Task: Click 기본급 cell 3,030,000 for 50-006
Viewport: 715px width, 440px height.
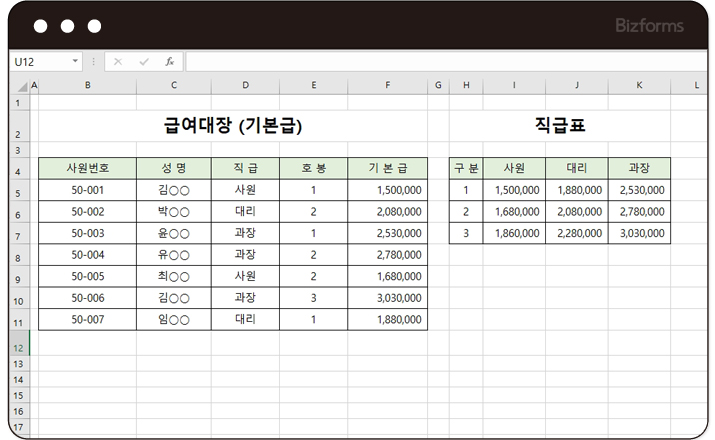Action: coord(388,298)
